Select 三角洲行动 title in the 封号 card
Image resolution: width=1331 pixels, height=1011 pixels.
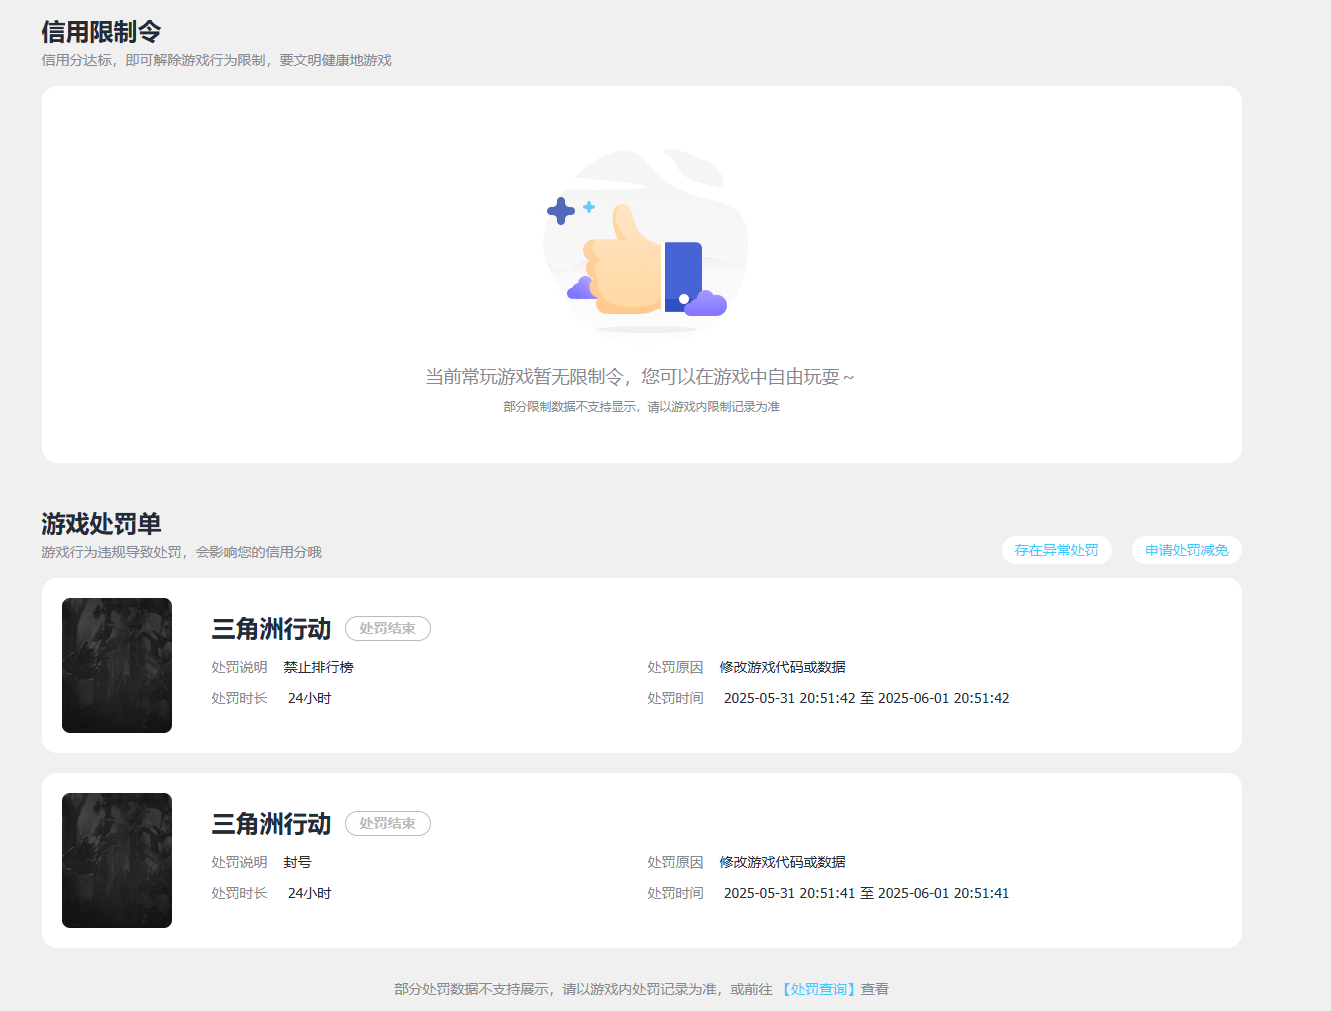tap(271, 824)
